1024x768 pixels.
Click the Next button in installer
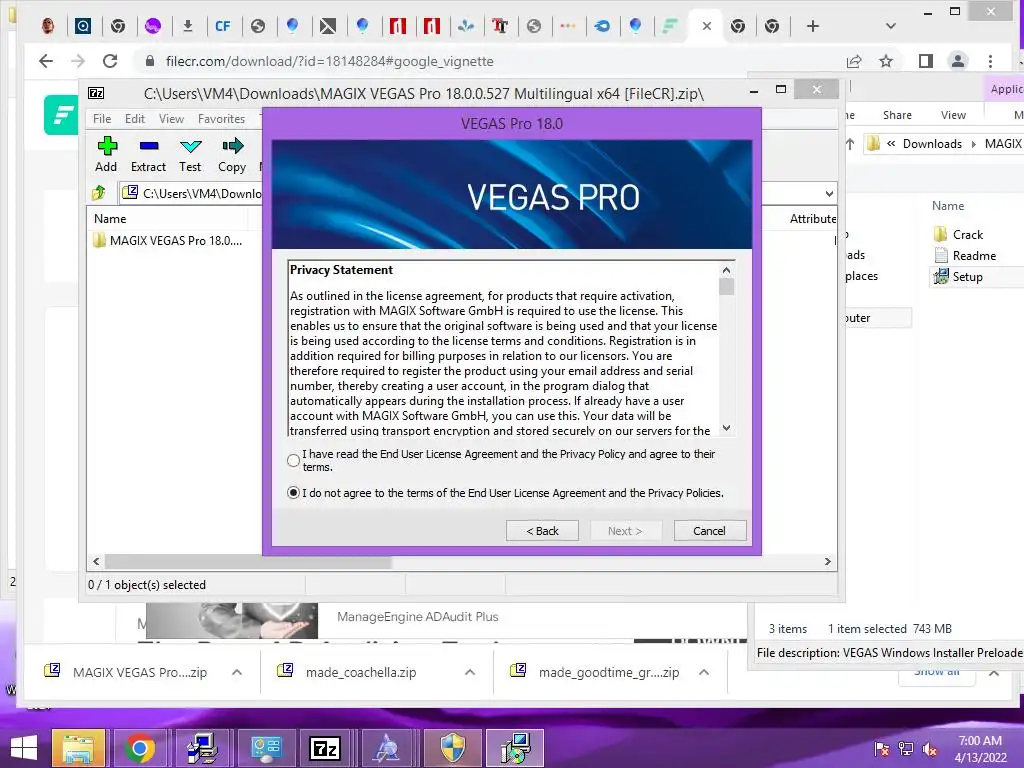[626, 531]
